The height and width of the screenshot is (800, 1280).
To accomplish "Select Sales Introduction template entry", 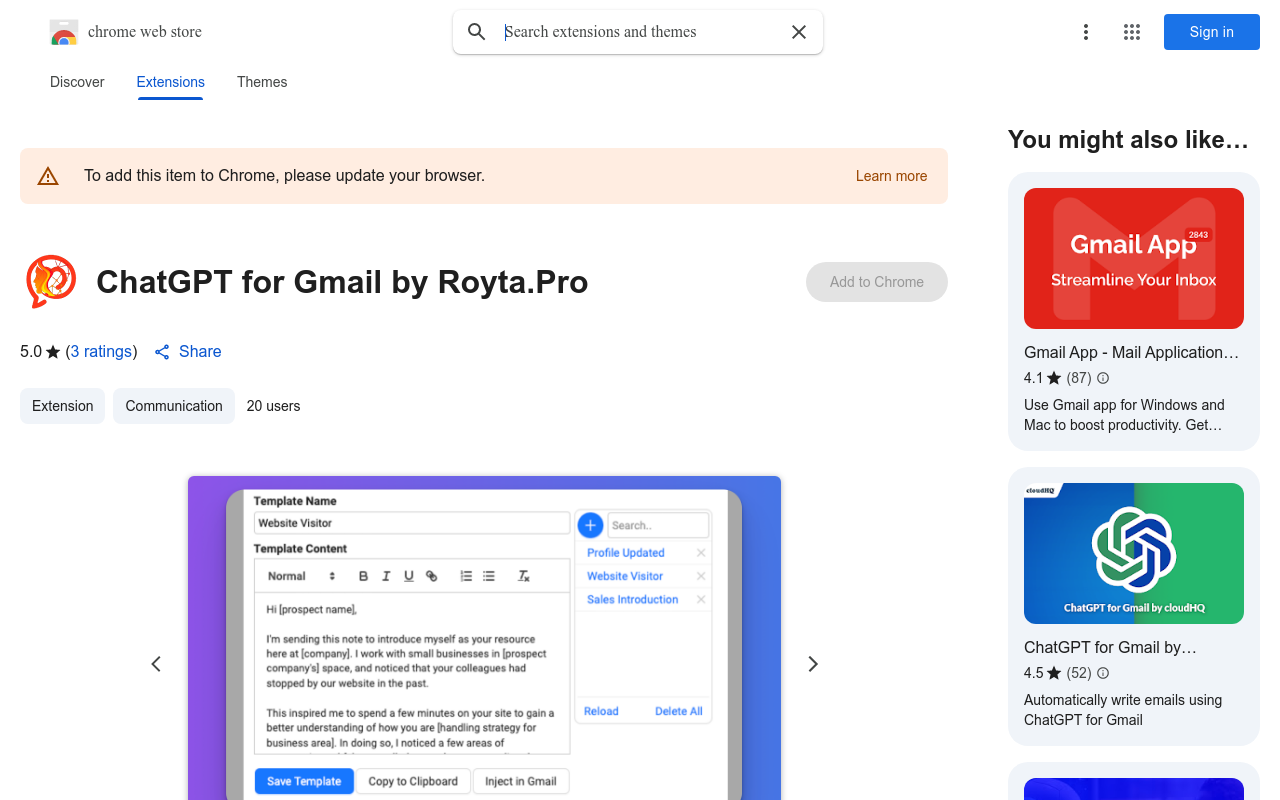I will point(633,600).
